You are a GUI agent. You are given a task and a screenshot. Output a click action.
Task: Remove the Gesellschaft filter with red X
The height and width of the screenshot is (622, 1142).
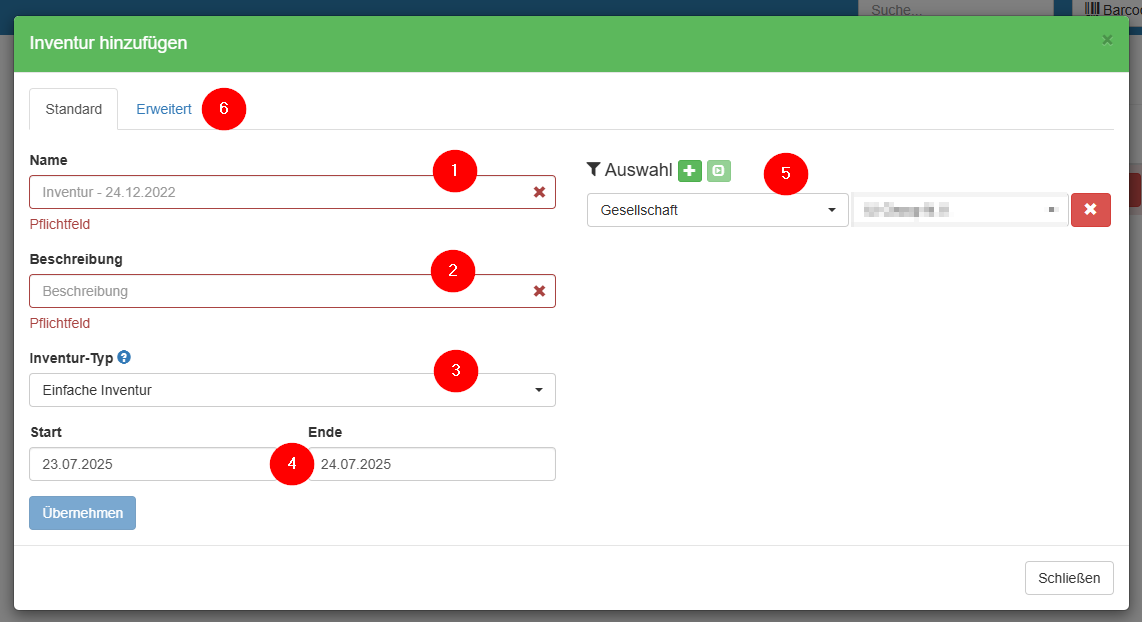[1090, 210]
